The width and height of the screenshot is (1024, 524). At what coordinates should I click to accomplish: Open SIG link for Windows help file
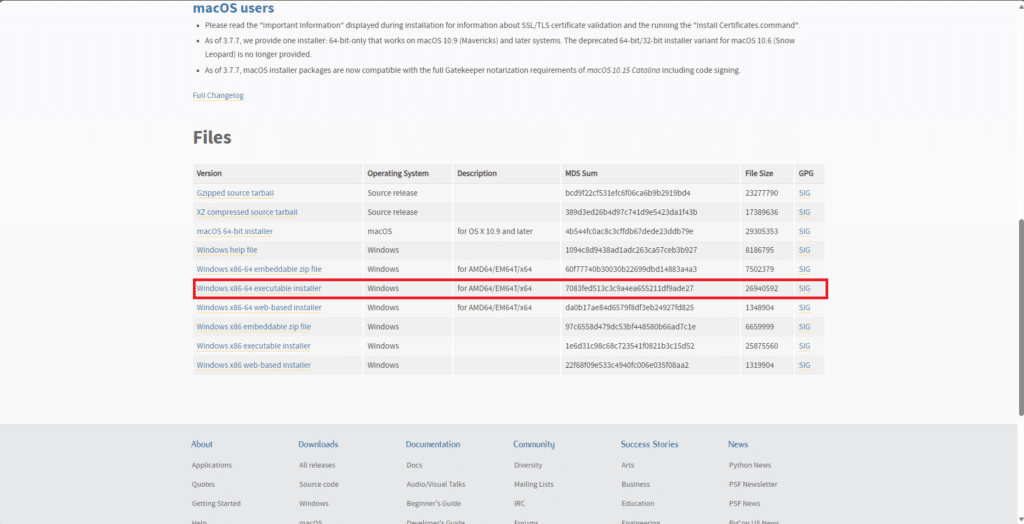coord(804,250)
